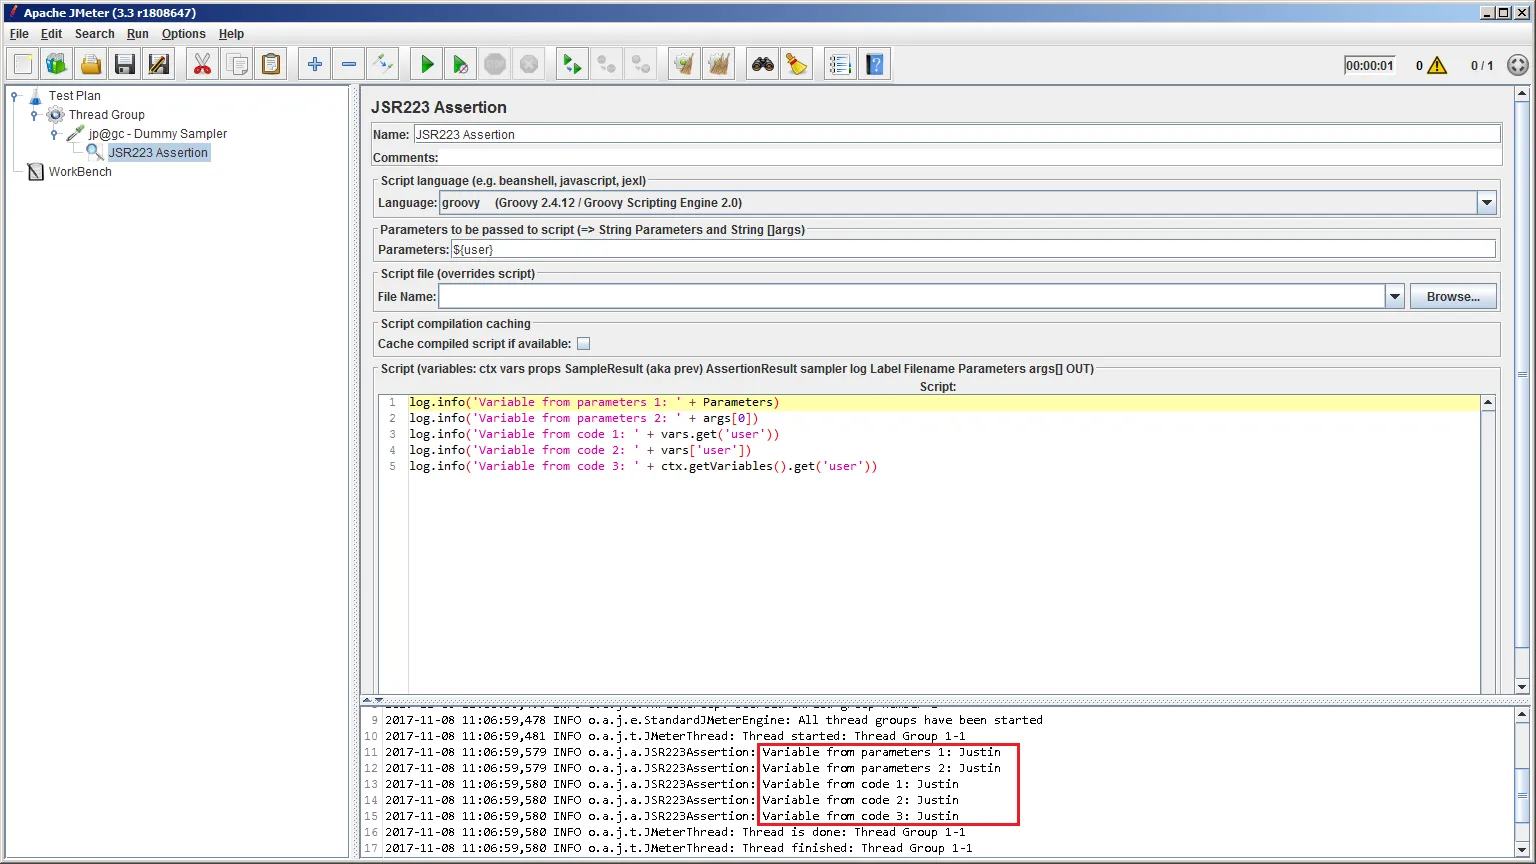1536x864 pixels.
Task: Select WorkBench in the tree
Action: tap(80, 172)
